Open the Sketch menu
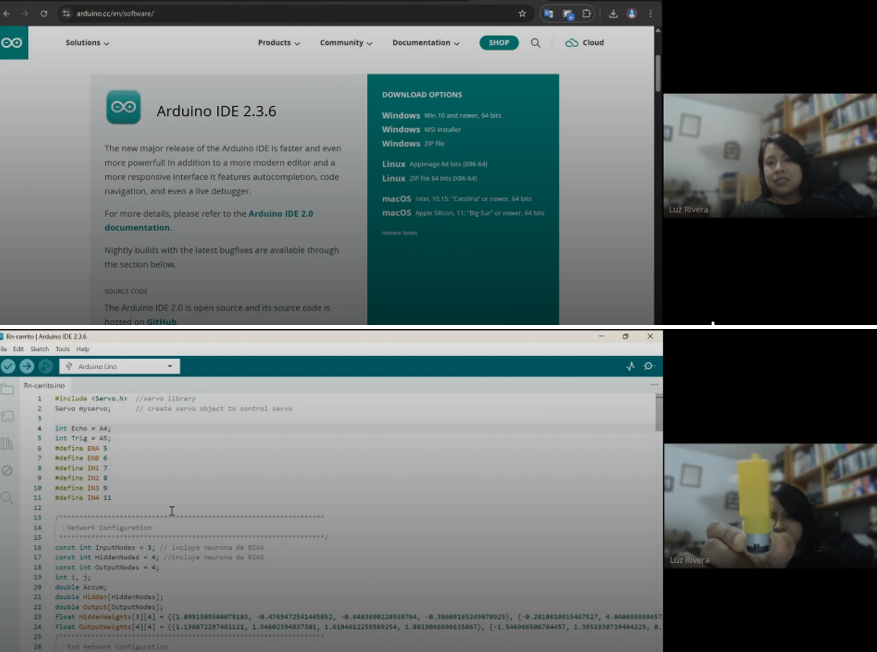Image resolution: width=877 pixels, height=652 pixels. 39,349
